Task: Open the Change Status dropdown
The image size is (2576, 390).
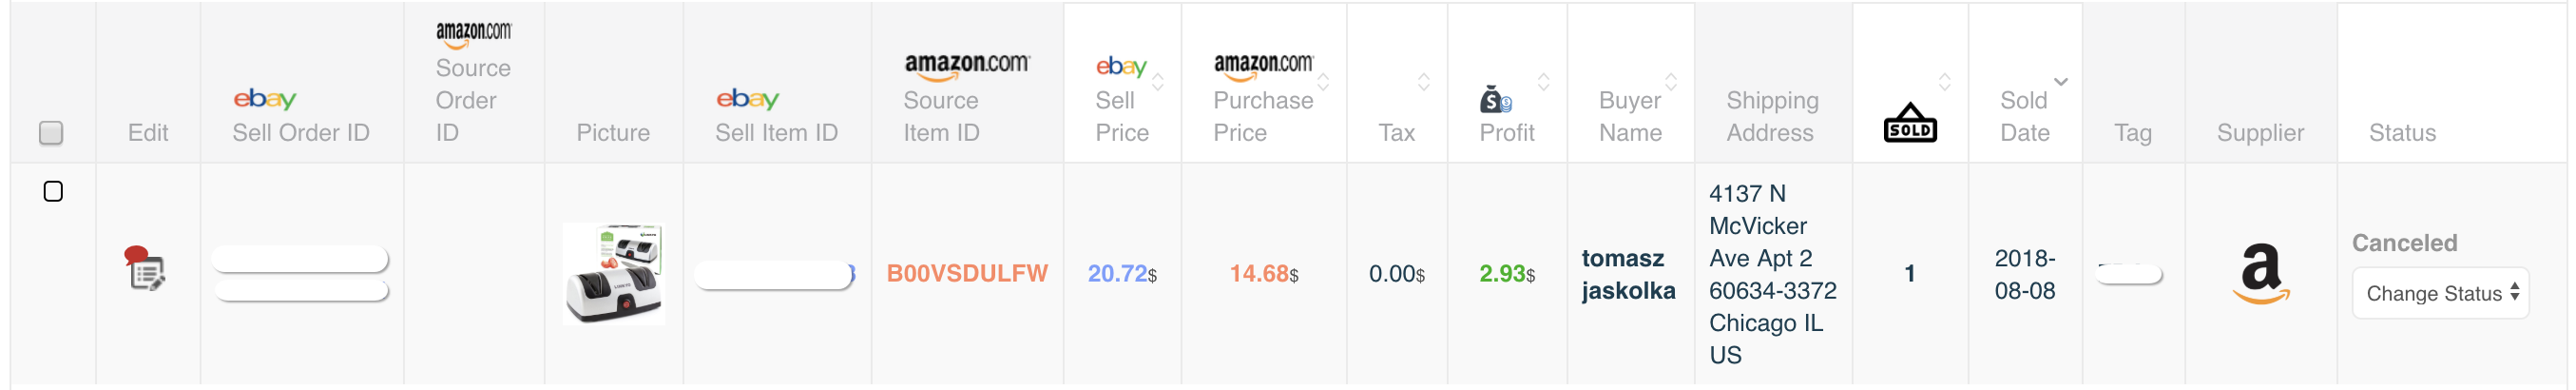Action: 2440,294
